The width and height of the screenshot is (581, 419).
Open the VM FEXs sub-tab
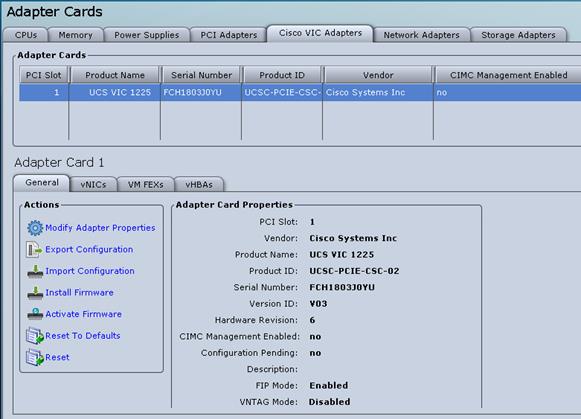(146, 184)
